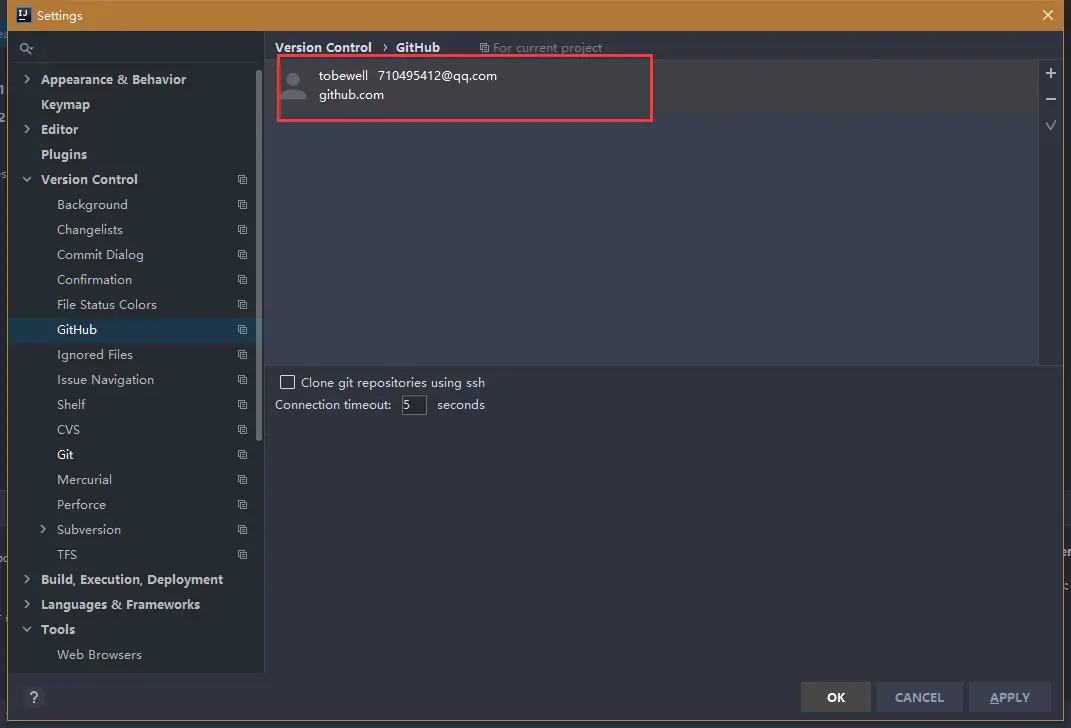Click project-level icon beside Git
The height and width of the screenshot is (728, 1071).
click(x=242, y=455)
